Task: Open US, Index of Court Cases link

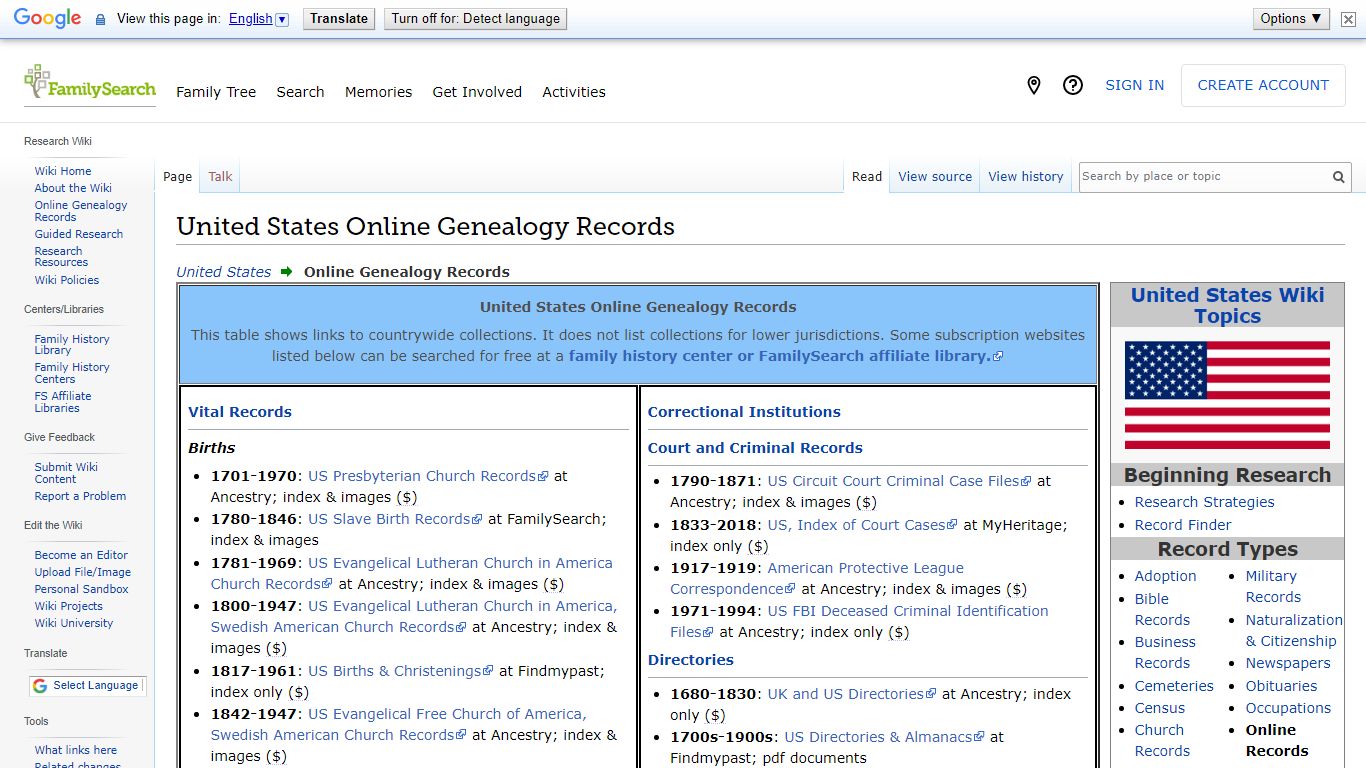Action: tap(862, 524)
